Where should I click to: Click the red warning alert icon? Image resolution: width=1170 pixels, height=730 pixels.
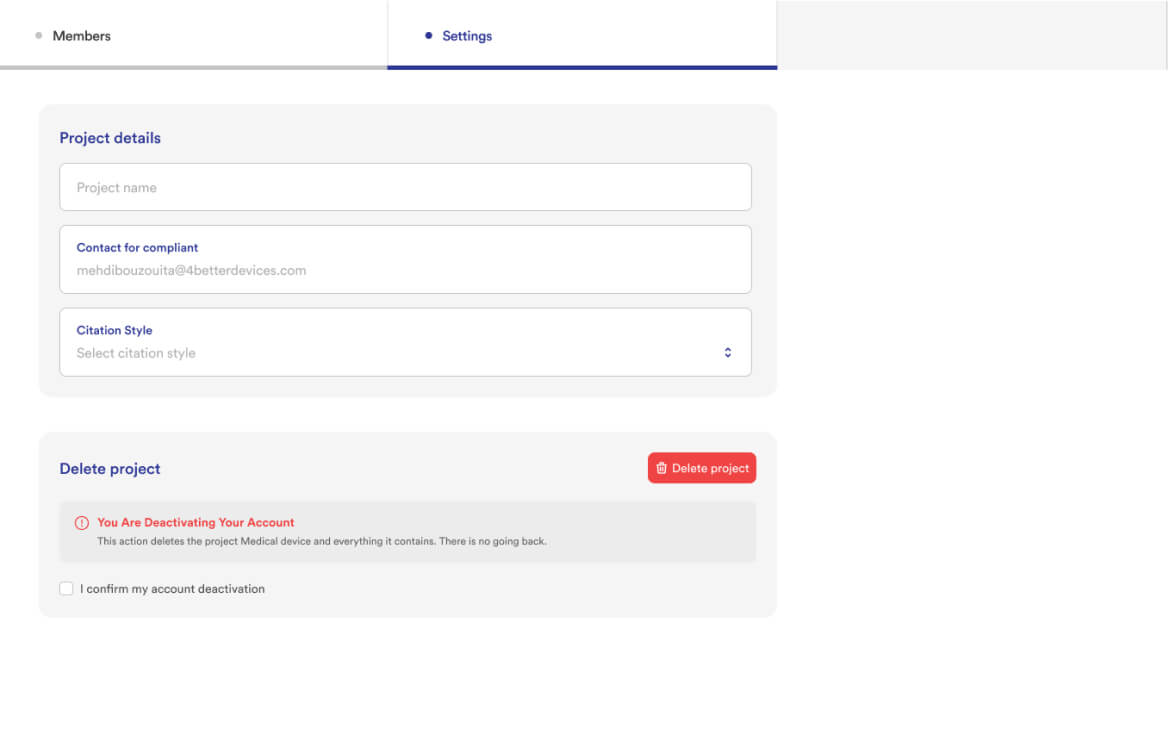coord(82,523)
